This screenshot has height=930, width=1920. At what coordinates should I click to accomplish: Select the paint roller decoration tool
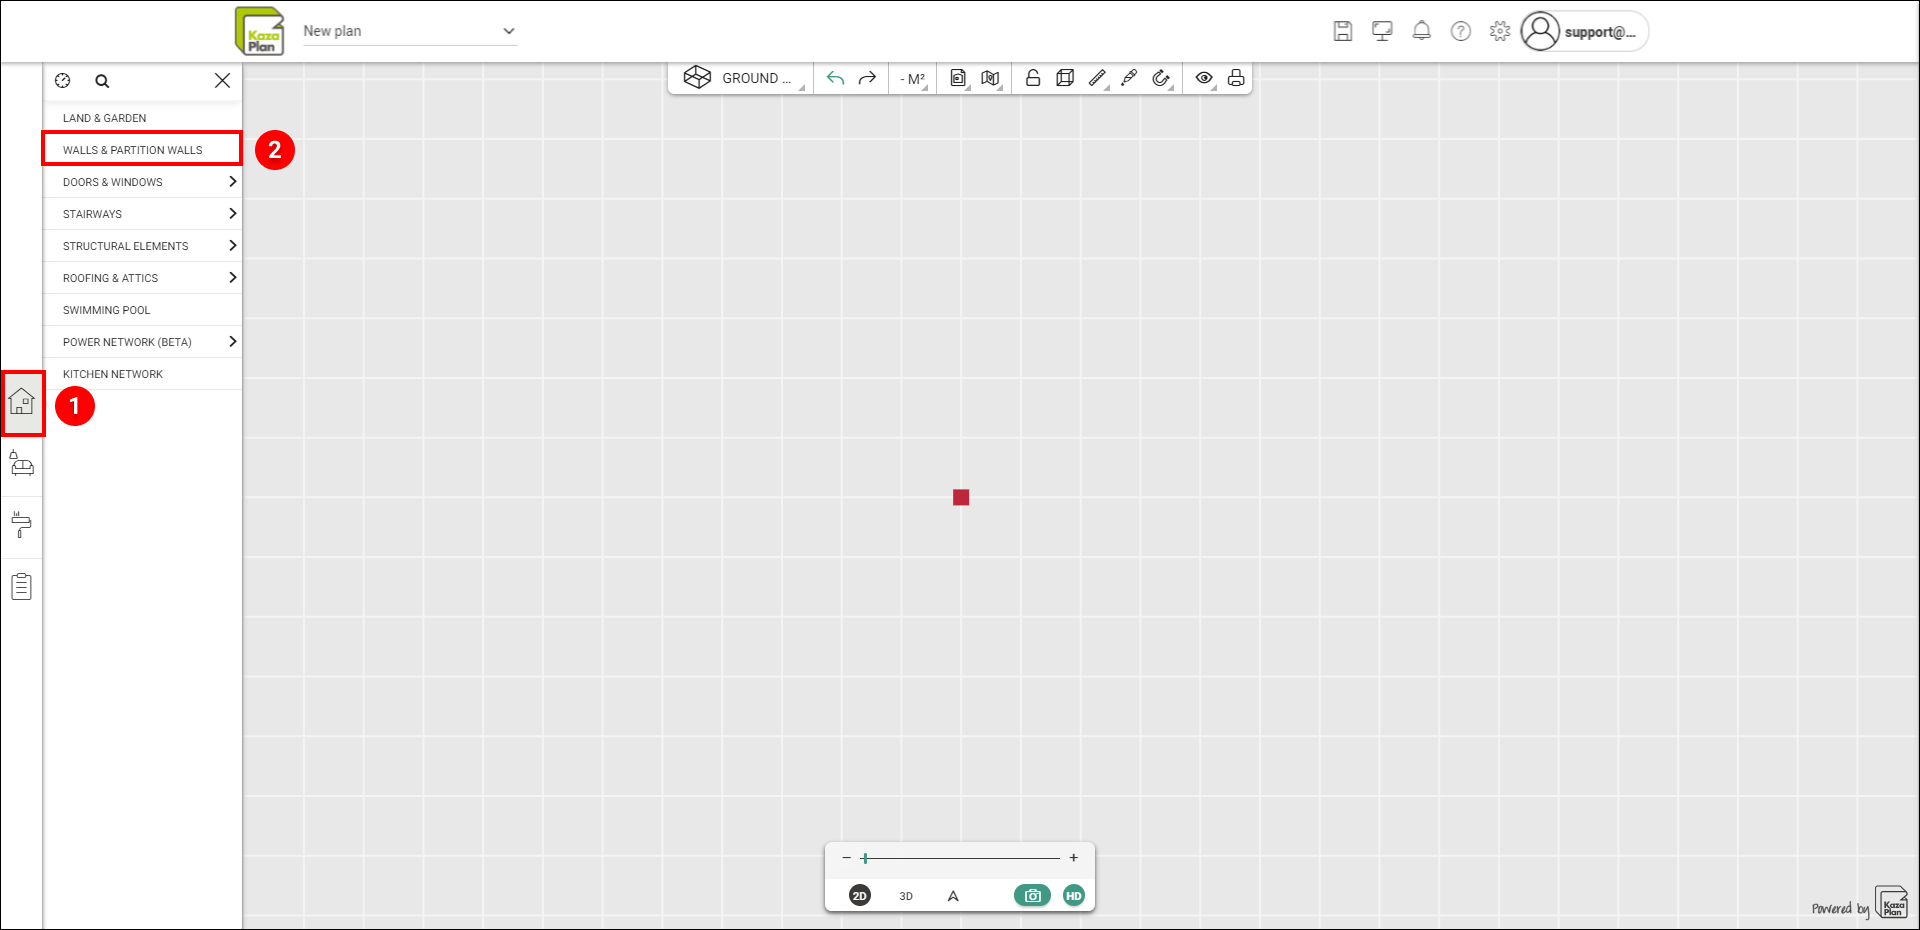point(22,525)
